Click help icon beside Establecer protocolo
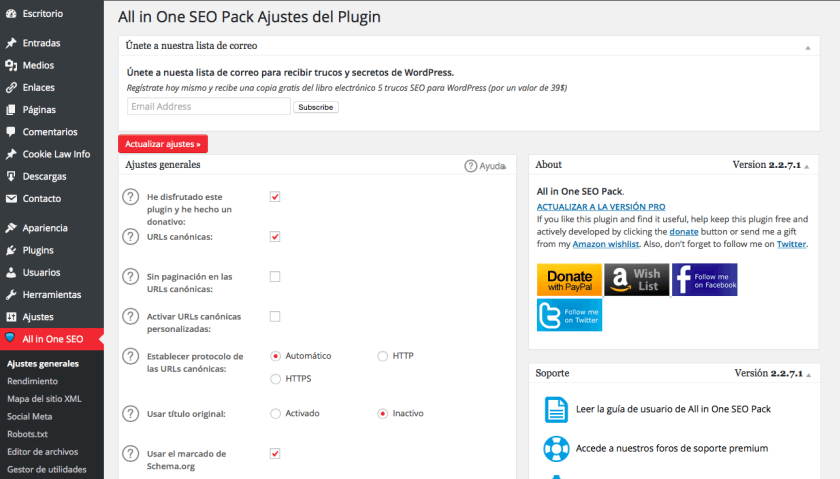 click(x=130, y=356)
